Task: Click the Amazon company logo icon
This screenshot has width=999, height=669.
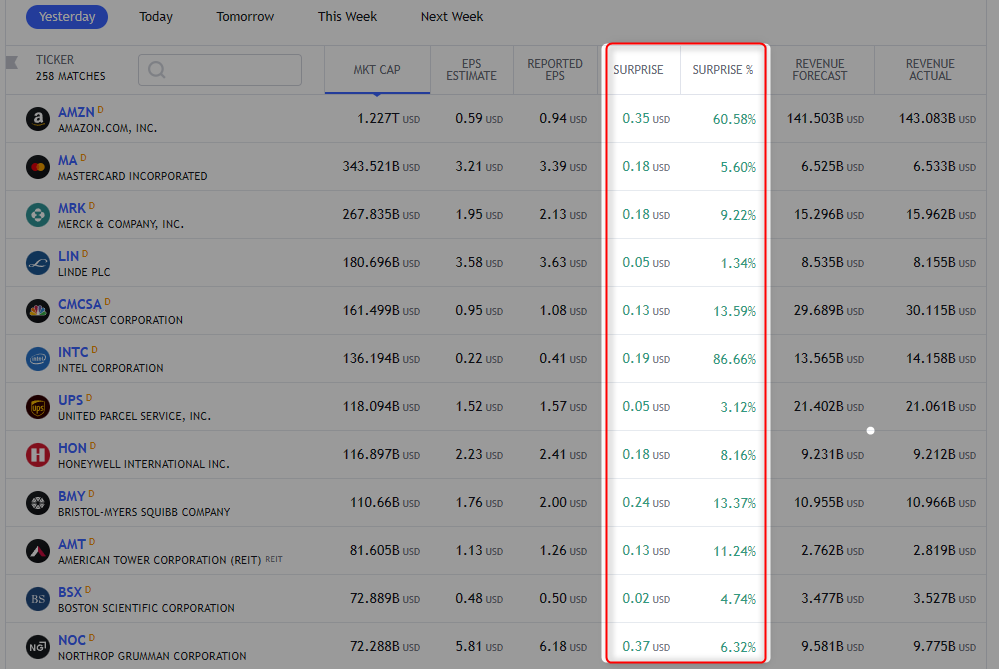Action: click(x=38, y=119)
